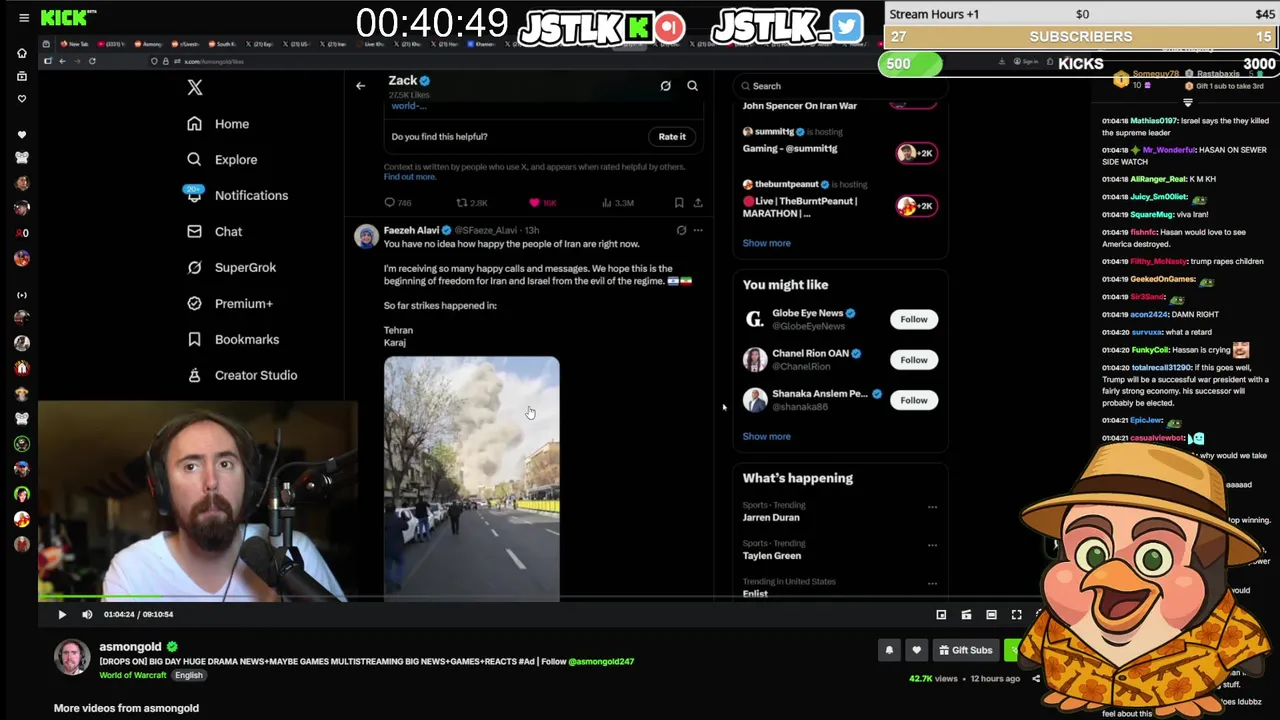Open Chanel Rion OAN avatar
Viewport: 1280px width, 720px height.
click(755, 359)
